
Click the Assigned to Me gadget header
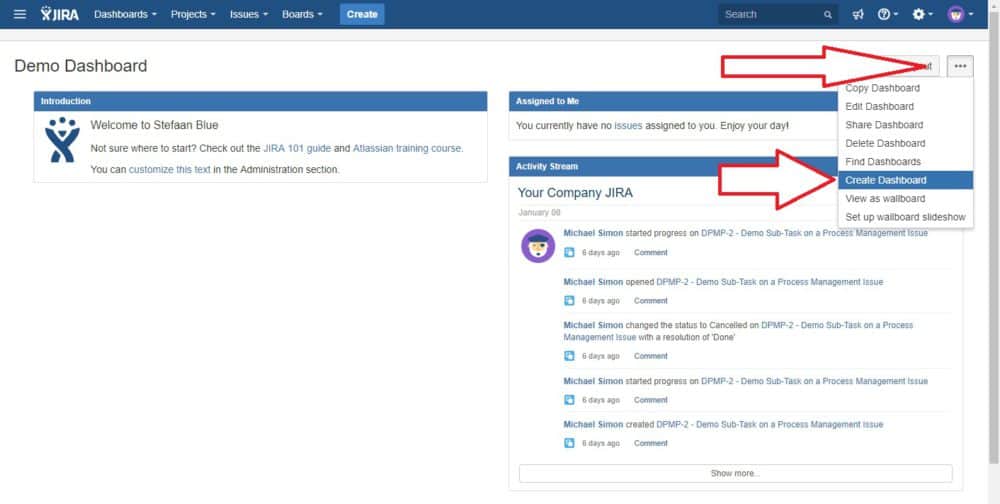click(673, 101)
